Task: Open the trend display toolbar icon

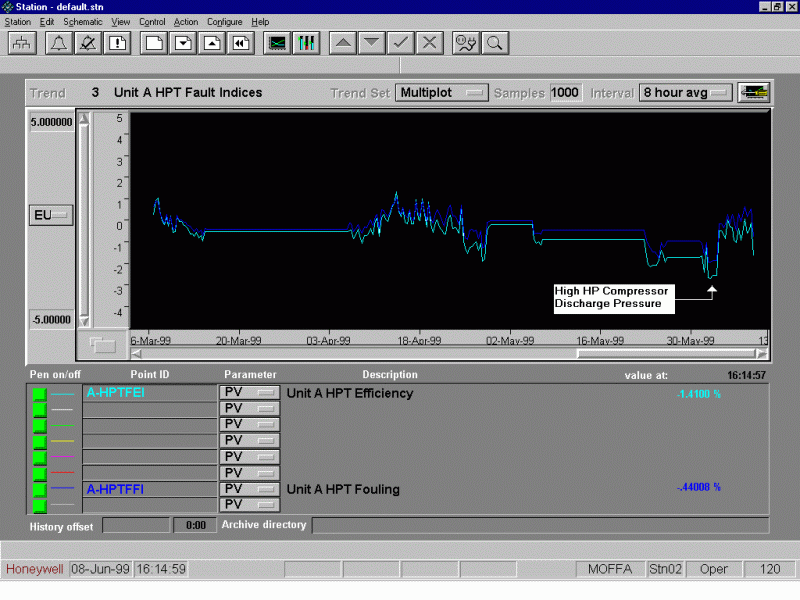Action: (277, 43)
